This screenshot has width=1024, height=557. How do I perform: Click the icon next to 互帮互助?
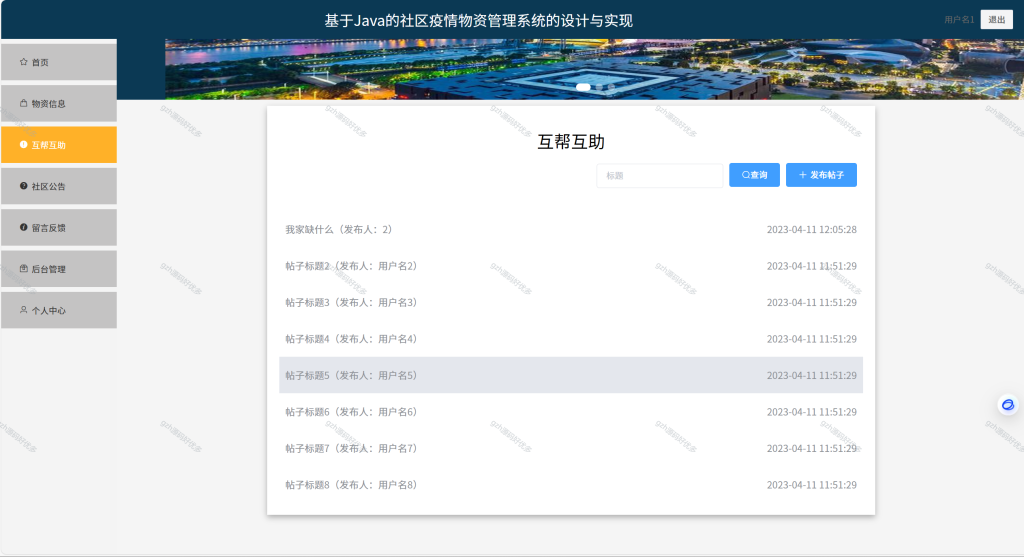(24, 144)
